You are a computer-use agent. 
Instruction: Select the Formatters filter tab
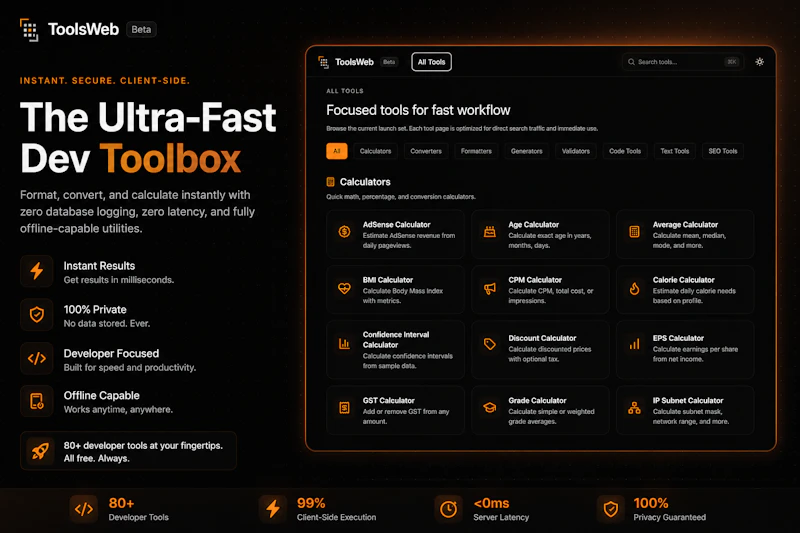pos(476,151)
